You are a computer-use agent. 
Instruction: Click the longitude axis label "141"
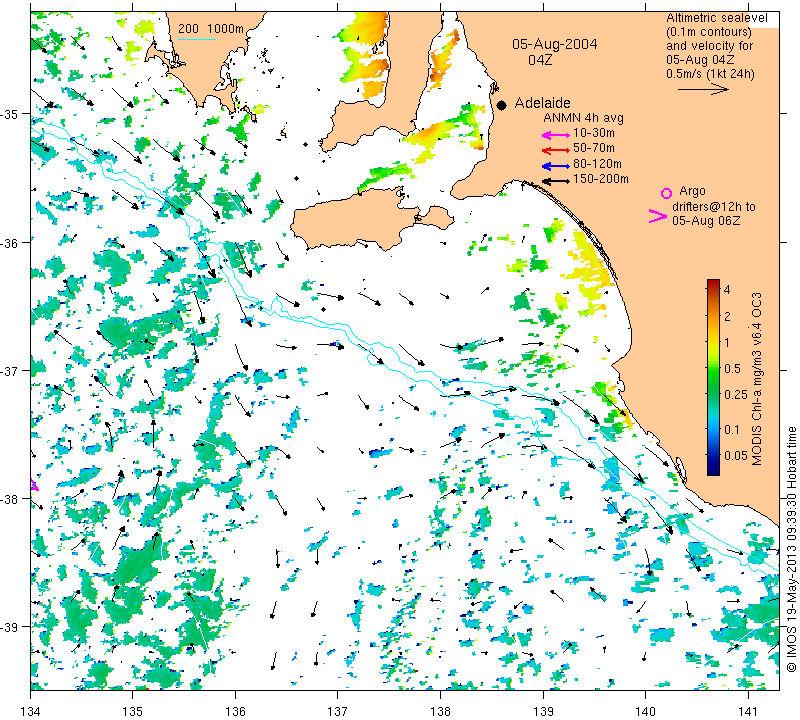(x=748, y=710)
